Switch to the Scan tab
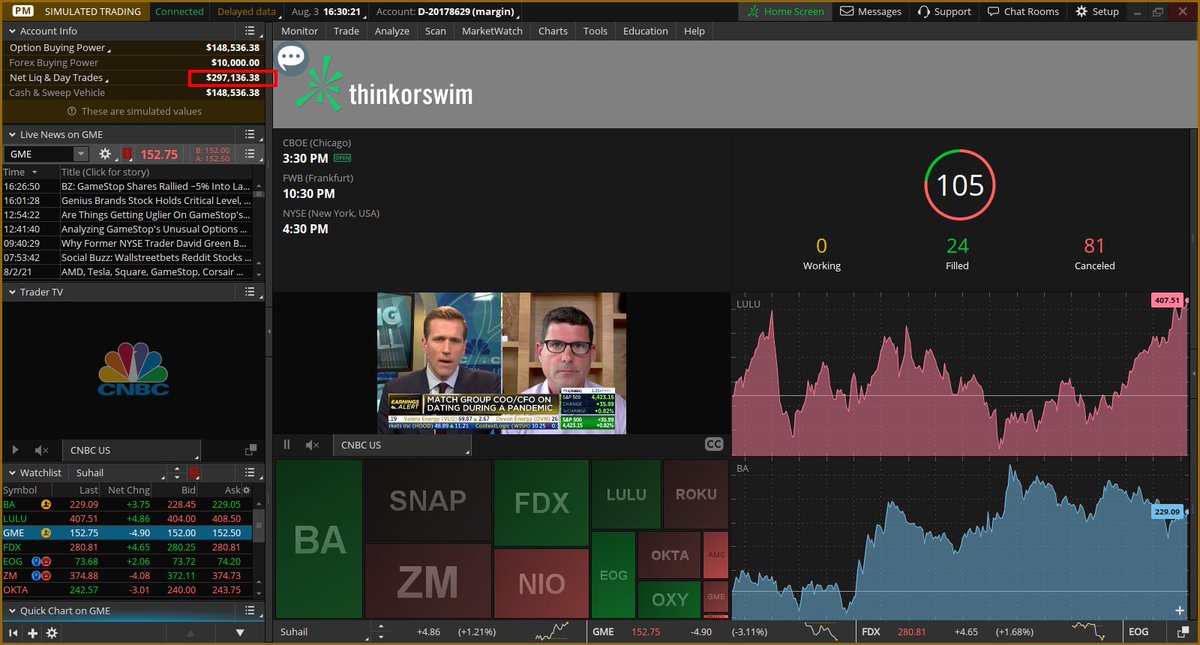Screen dimensions: 1200x645 435,31
